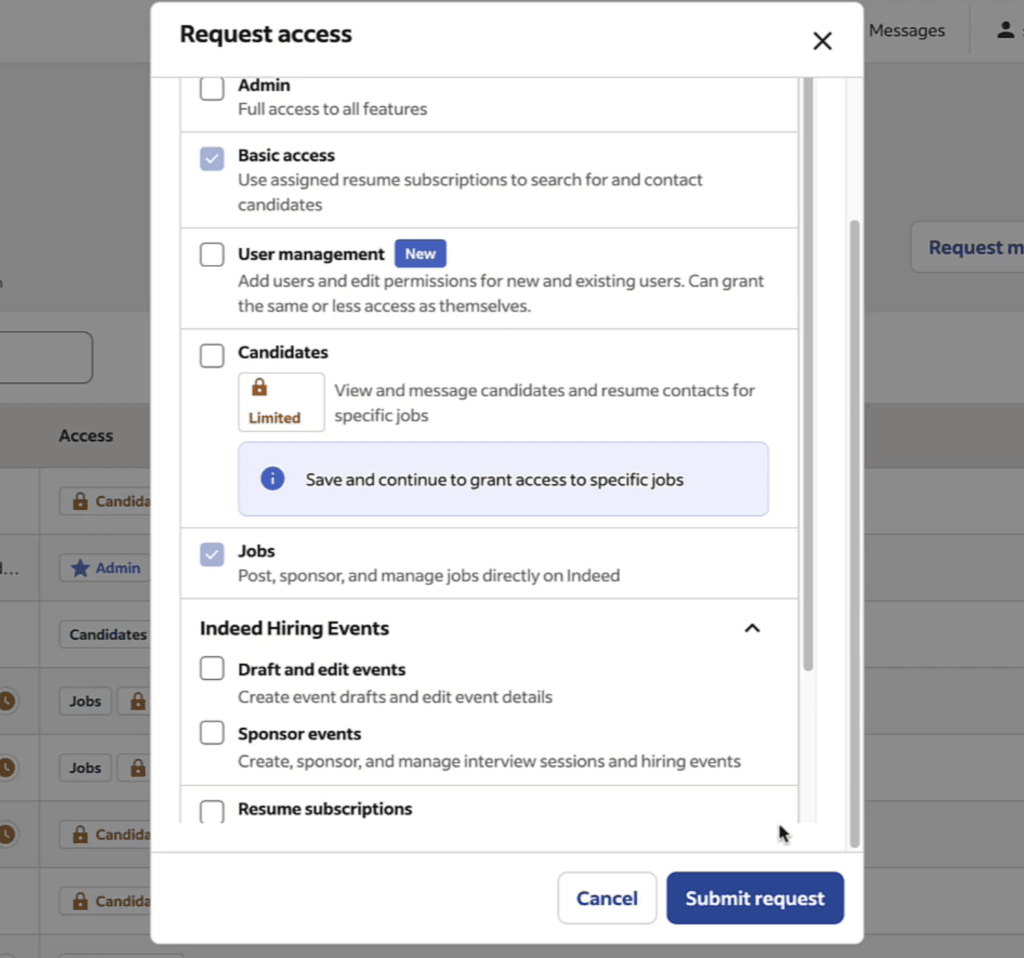Check the Sponsor events checkbox
Screen dimensions: 1024x958
click(x=211, y=733)
